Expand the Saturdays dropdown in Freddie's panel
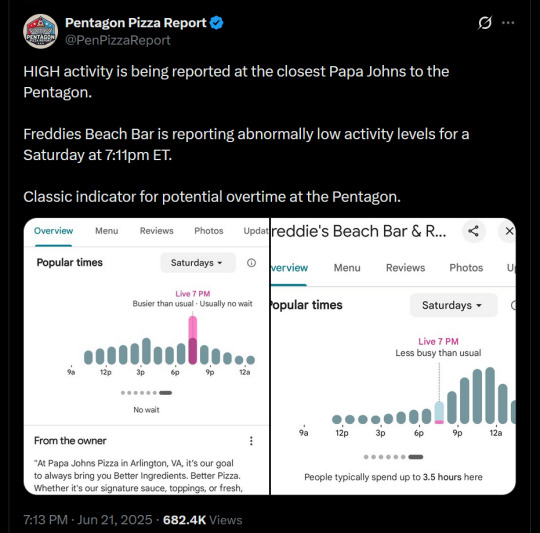 pos(454,305)
